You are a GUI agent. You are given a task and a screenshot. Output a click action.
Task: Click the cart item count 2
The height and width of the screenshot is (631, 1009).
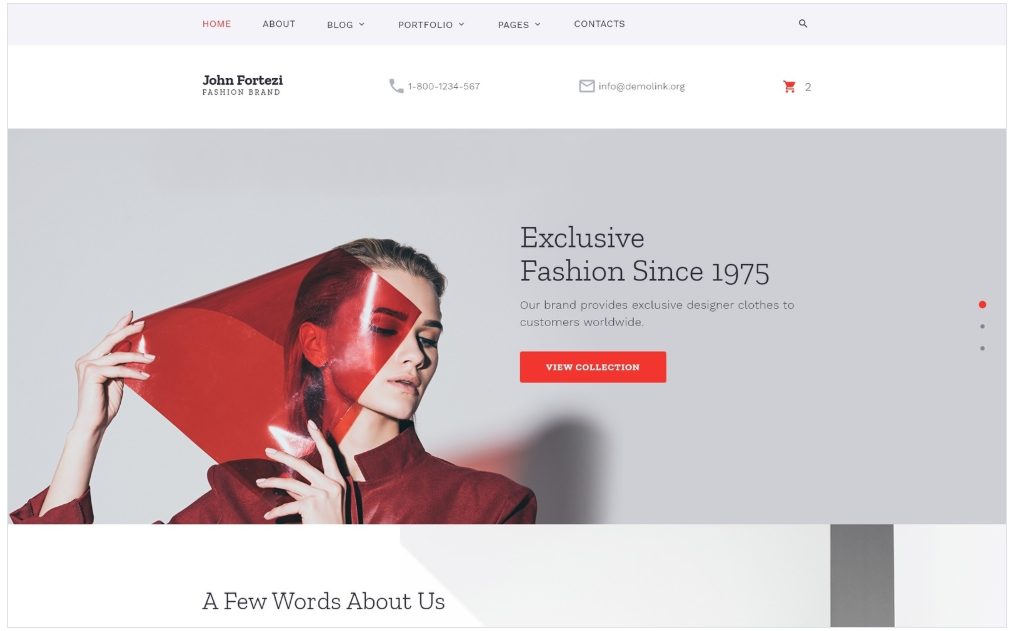808,87
